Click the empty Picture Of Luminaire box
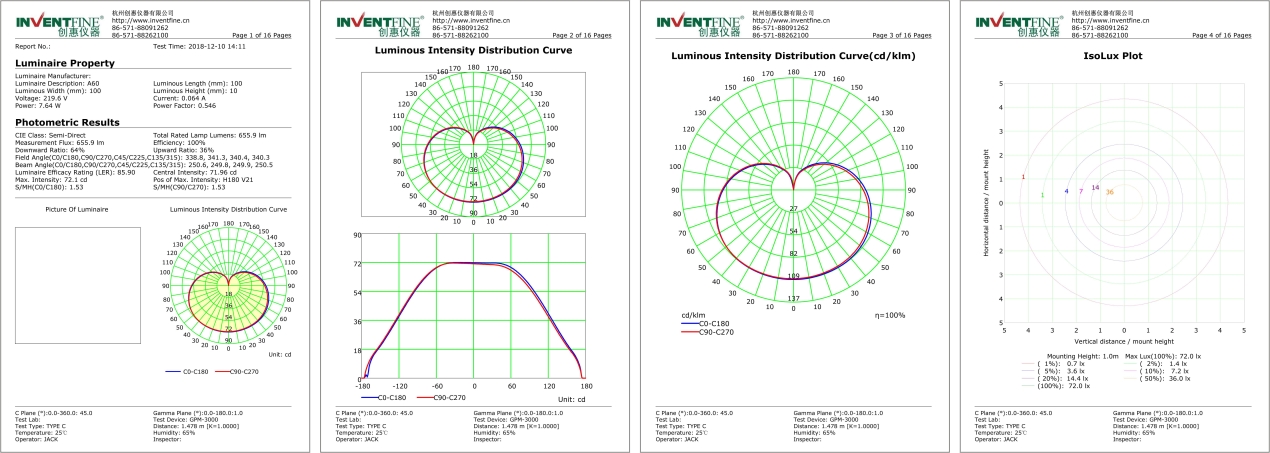1270x453 pixels. pos(77,285)
